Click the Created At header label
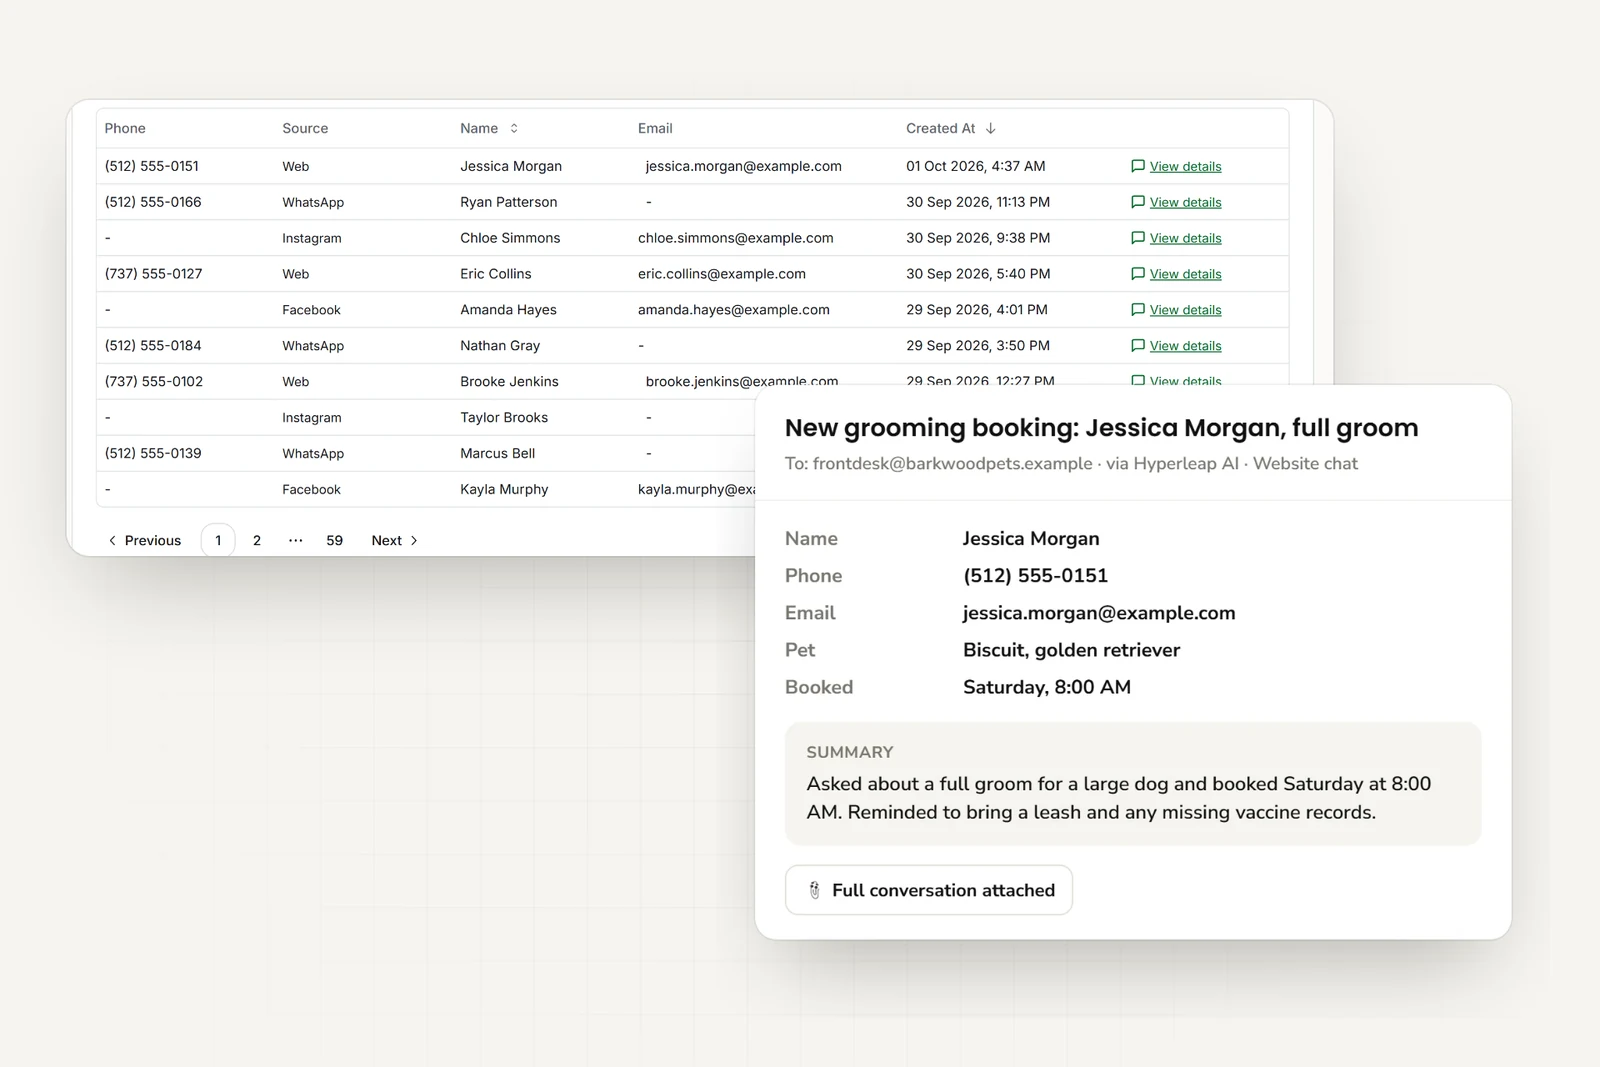Image resolution: width=1600 pixels, height=1067 pixels. tap(940, 128)
